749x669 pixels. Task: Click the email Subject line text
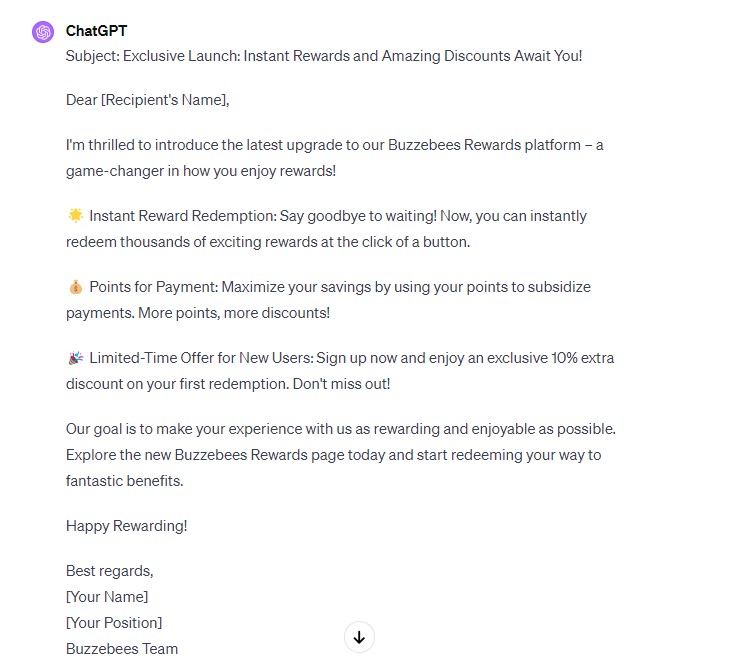click(x=324, y=56)
